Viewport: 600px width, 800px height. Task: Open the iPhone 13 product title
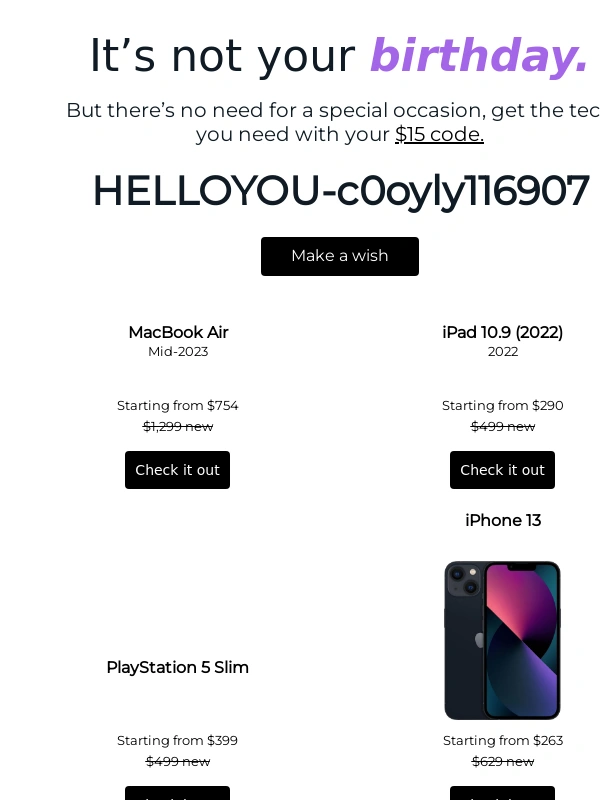click(503, 520)
